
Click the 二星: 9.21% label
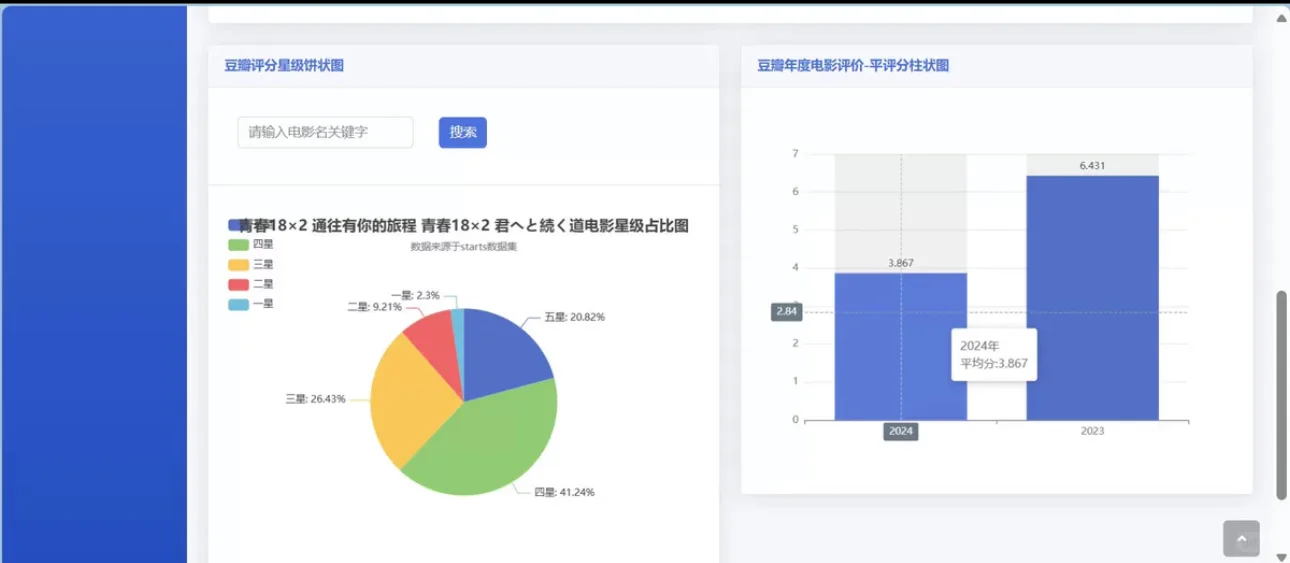click(x=374, y=307)
